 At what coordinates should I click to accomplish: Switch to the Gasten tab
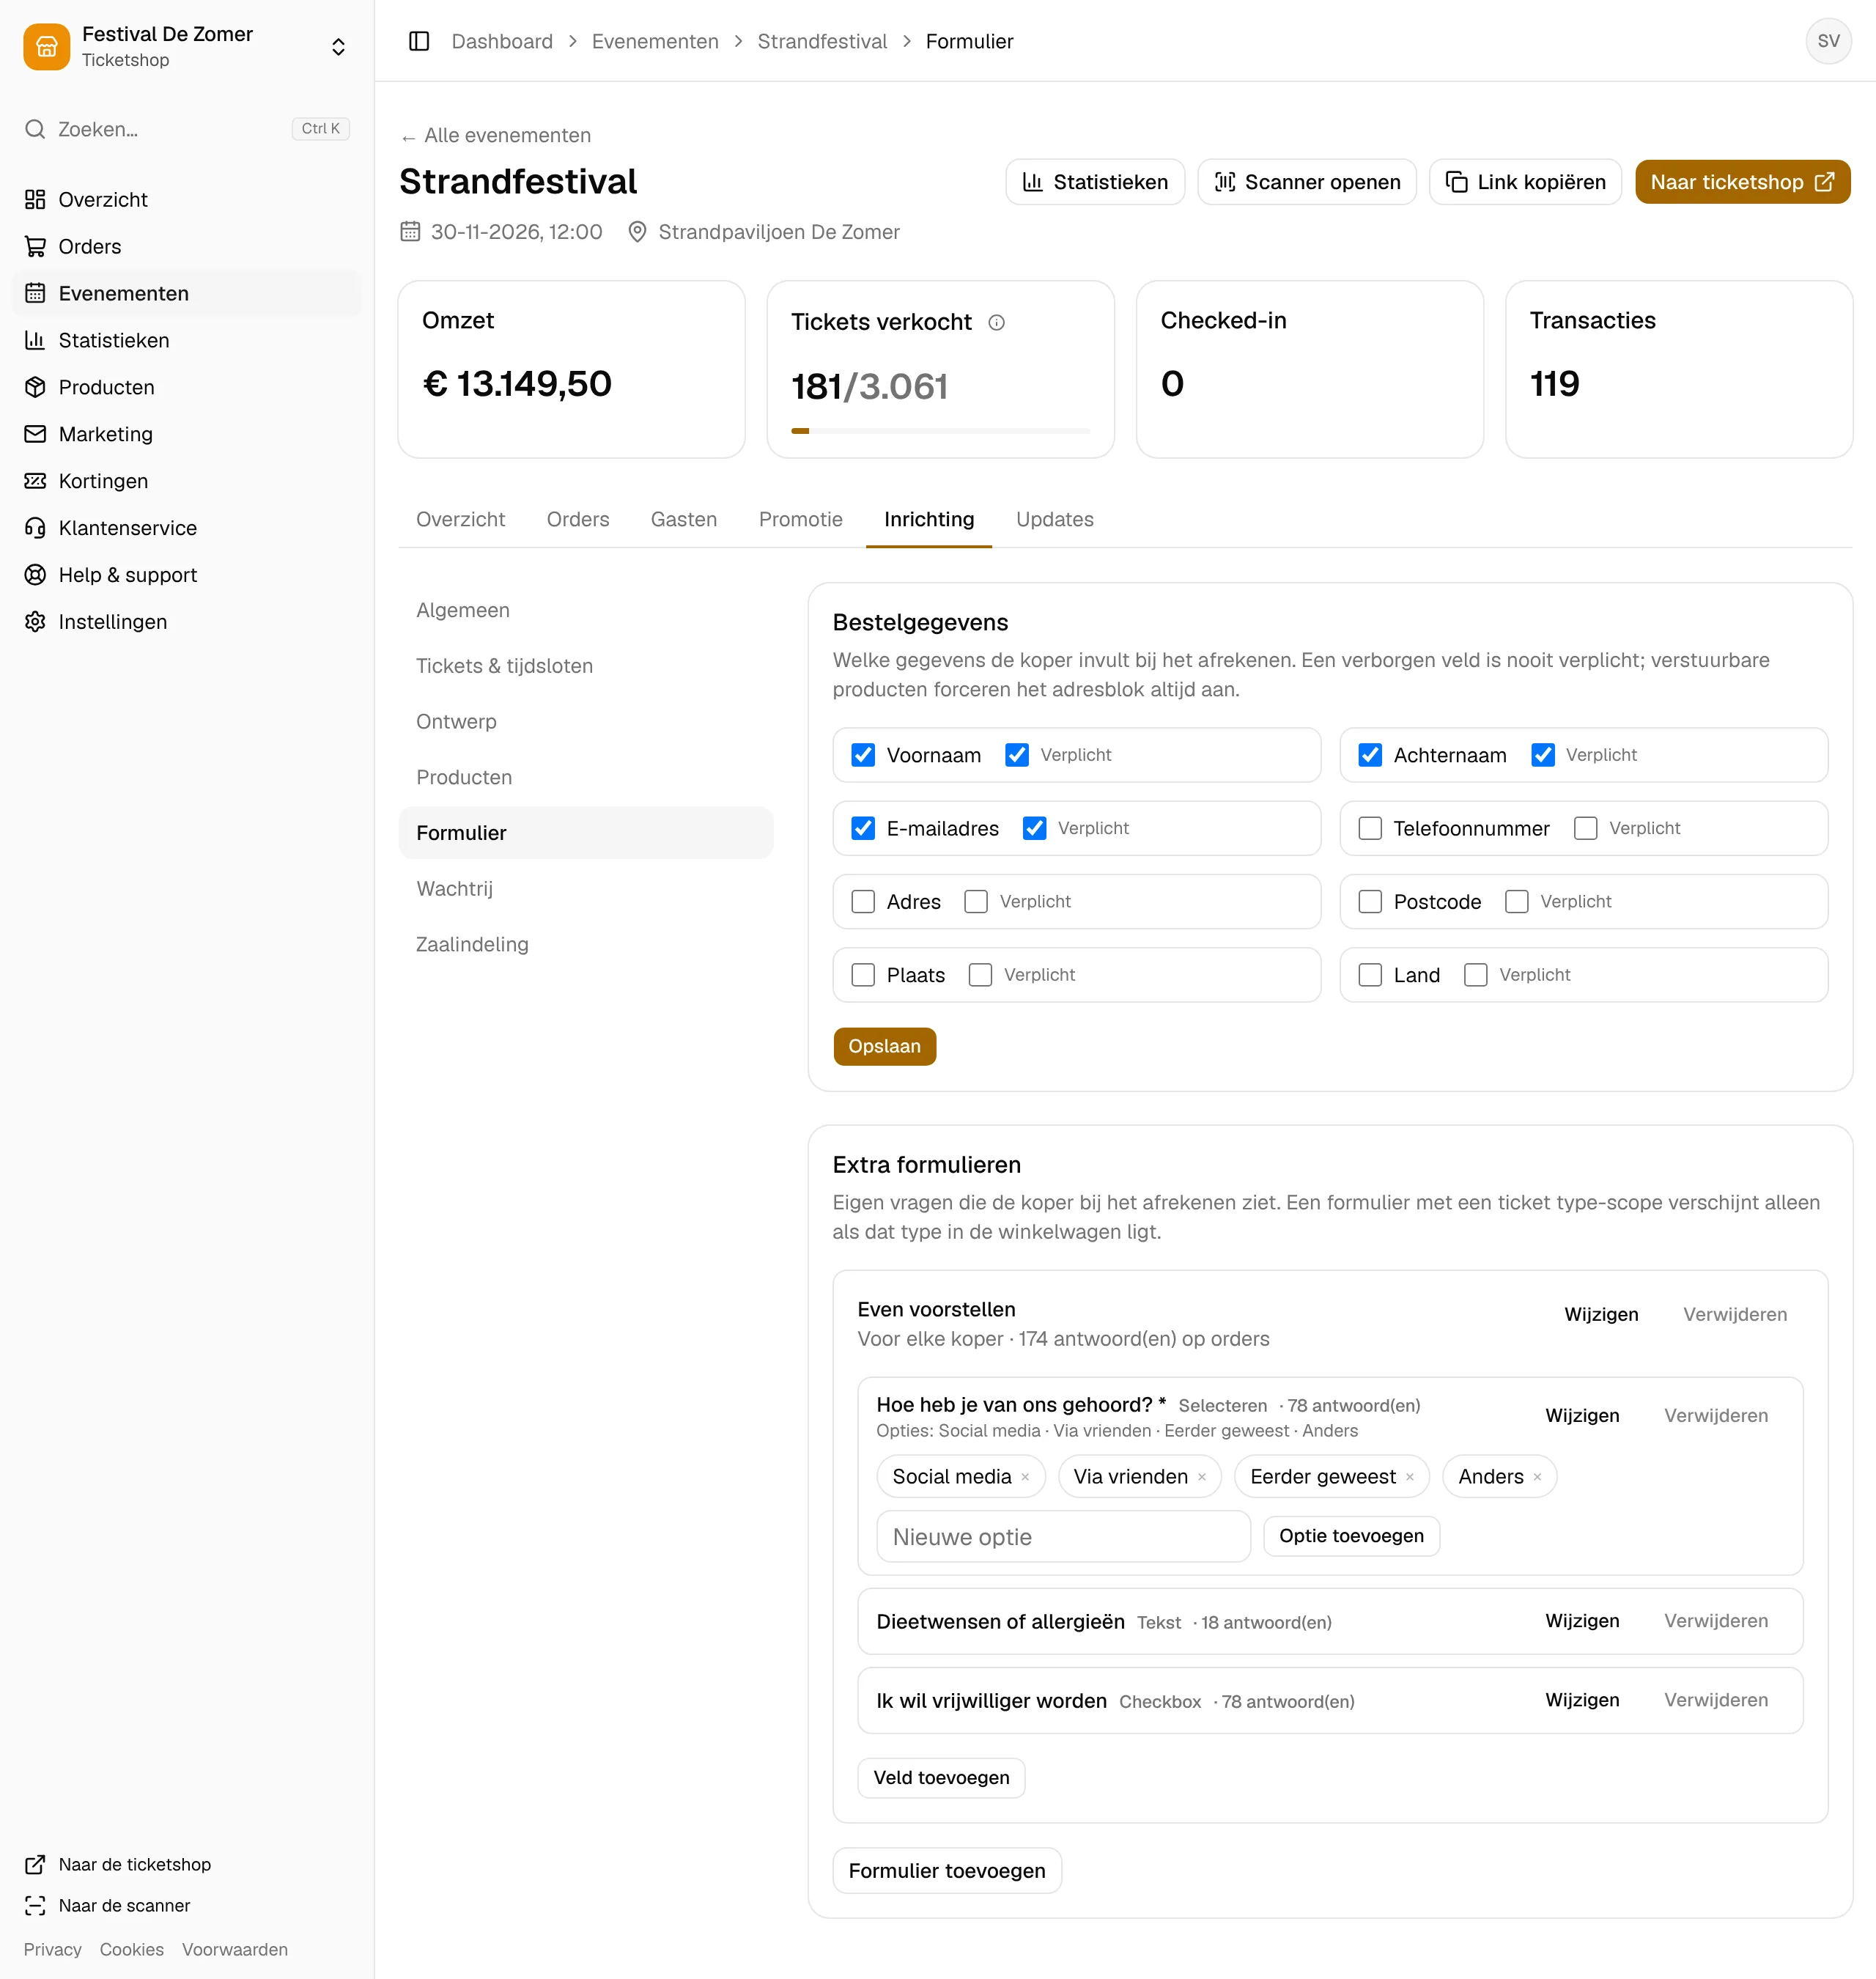point(684,519)
